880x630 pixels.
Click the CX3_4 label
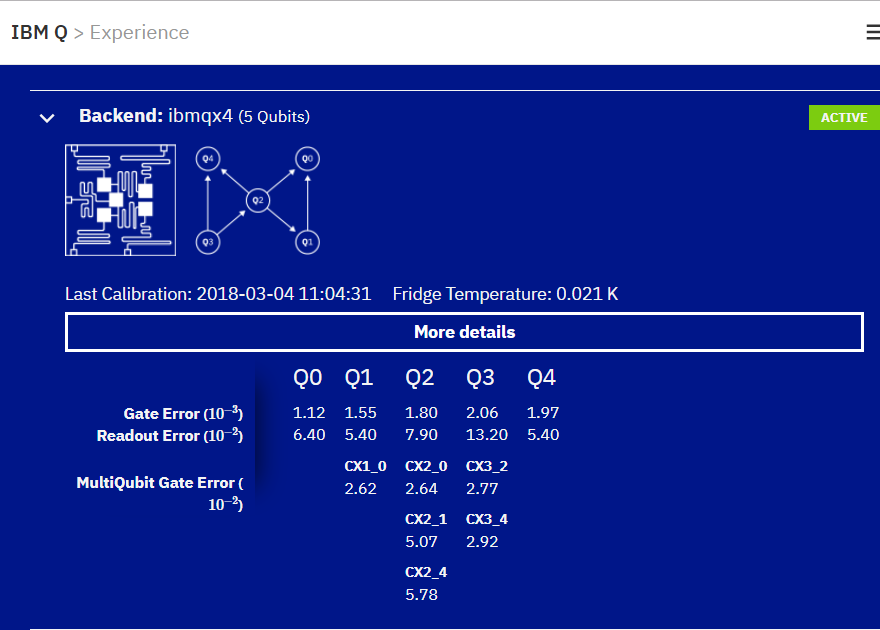tap(487, 519)
